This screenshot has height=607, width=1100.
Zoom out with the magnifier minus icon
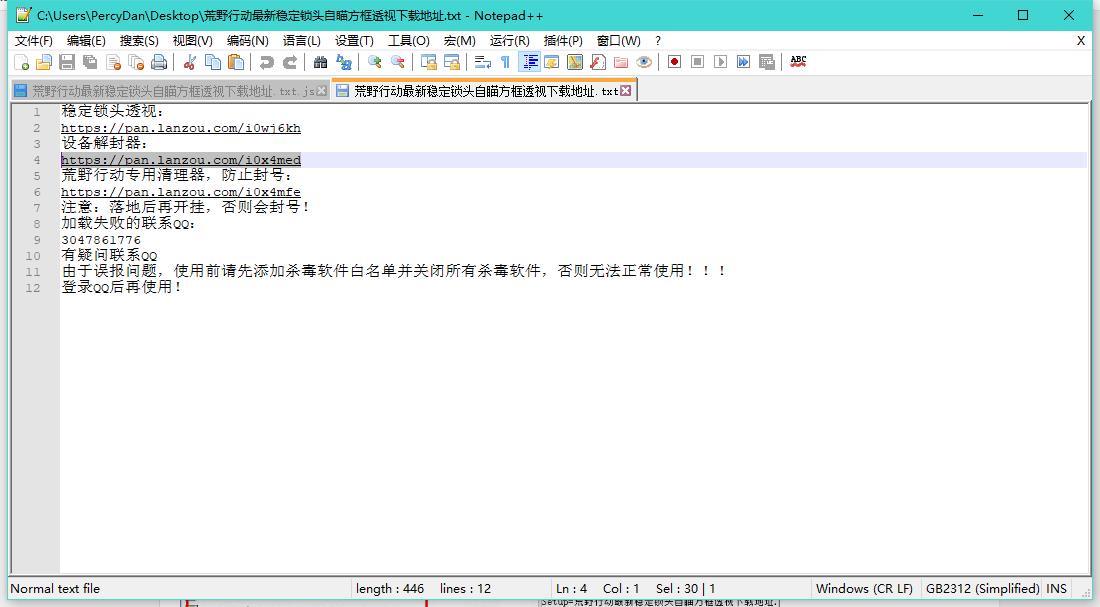398,62
